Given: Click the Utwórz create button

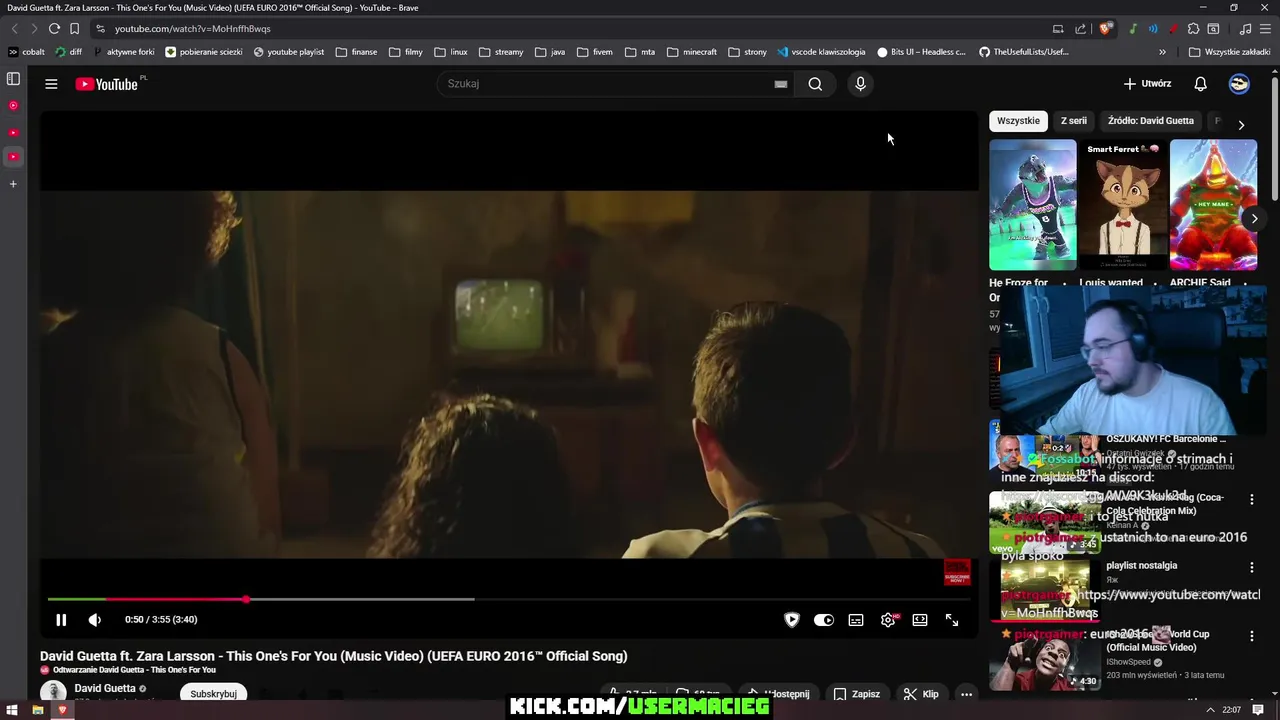Looking at the screenshot, I should [x=1147, y=84].
